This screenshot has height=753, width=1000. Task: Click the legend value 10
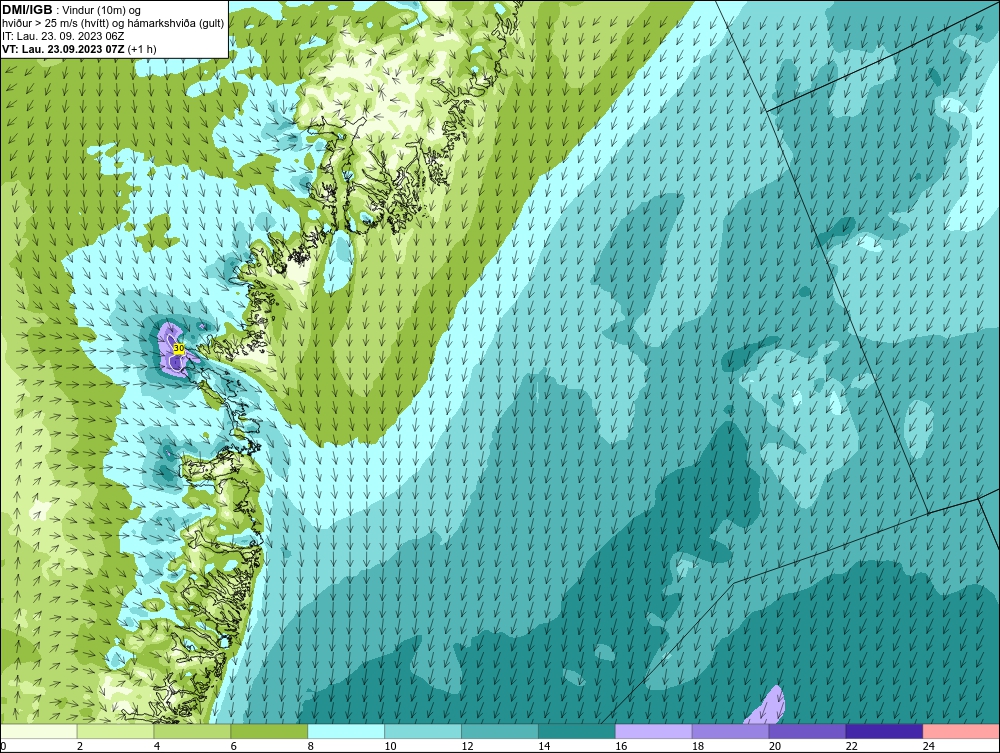coord(390,746)
